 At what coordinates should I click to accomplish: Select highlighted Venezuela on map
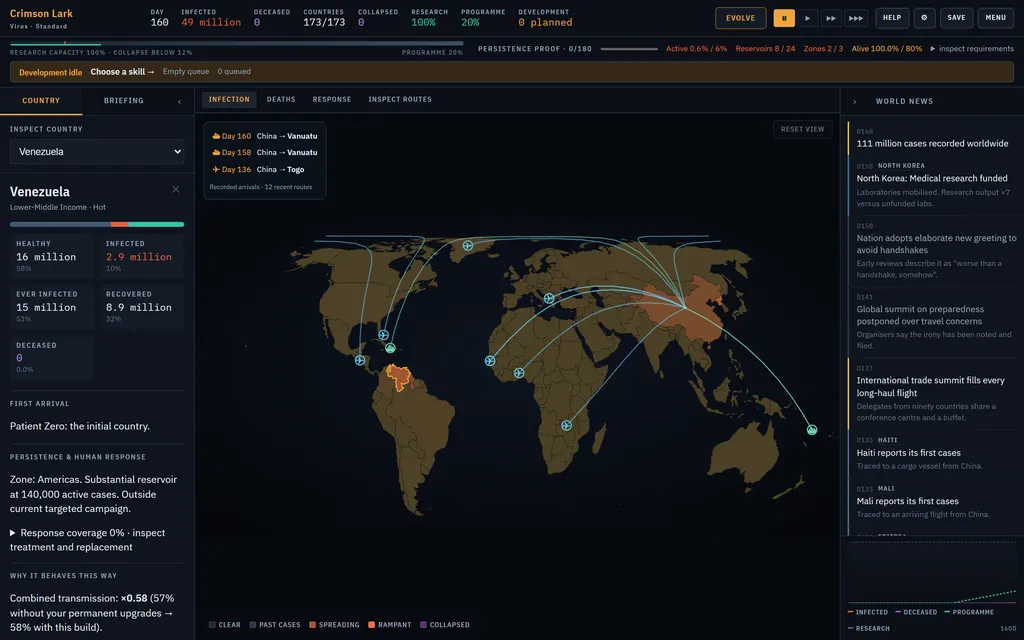[x=398, y=377]
